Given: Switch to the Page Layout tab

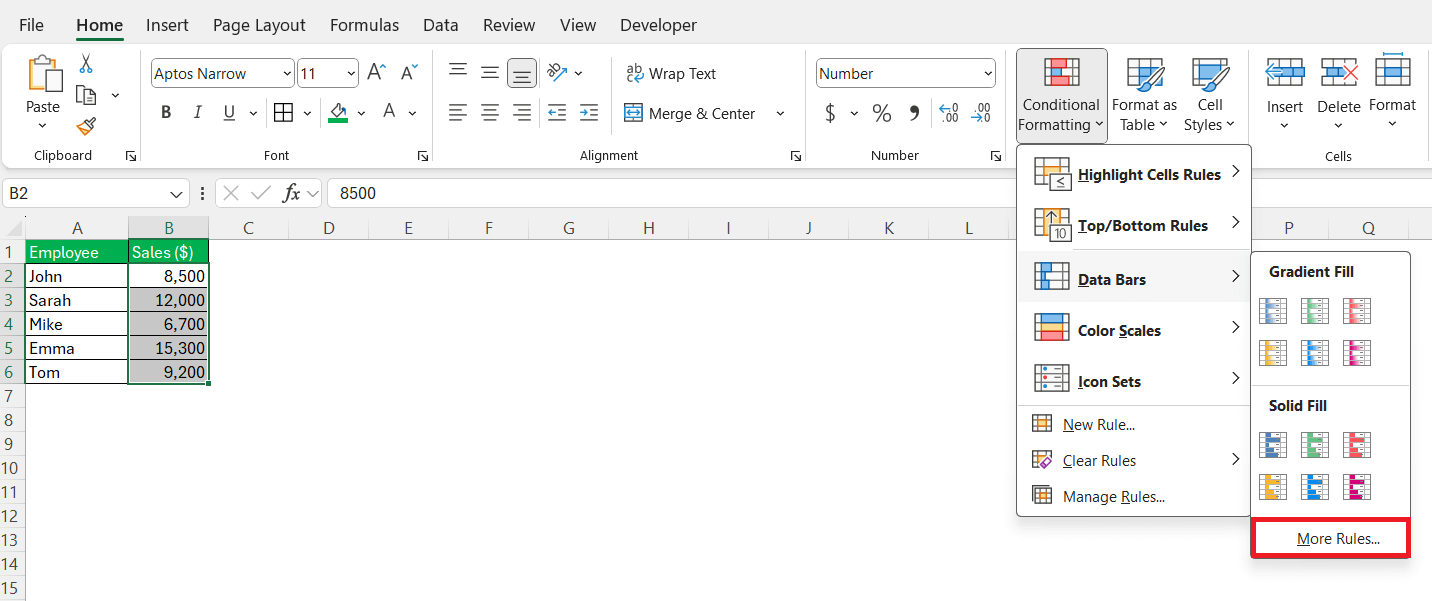Looking at the screenshot, I should (260, 25).
